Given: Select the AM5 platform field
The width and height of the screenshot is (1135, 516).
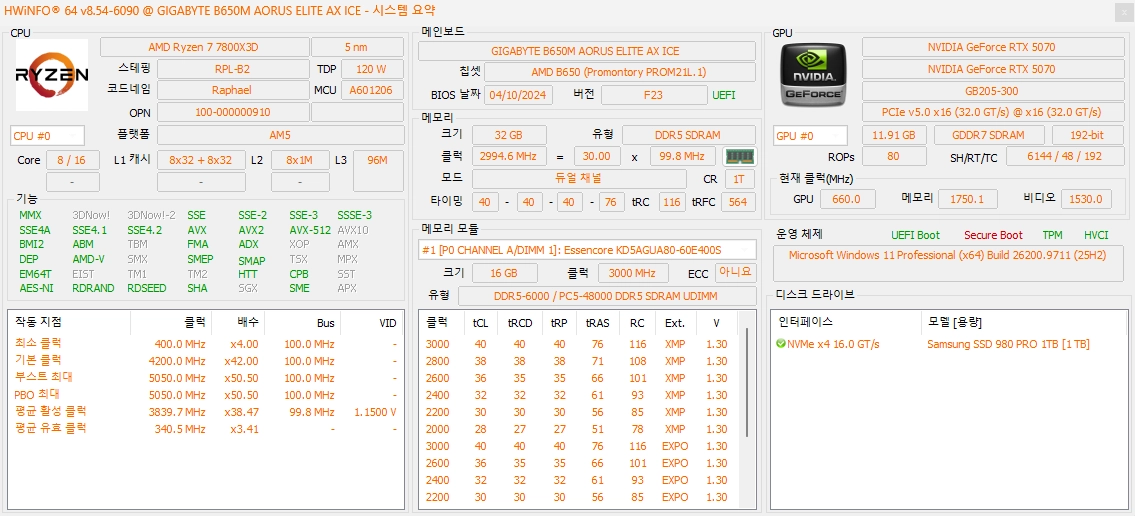Looking at the screenshot, I should (280, 135).
